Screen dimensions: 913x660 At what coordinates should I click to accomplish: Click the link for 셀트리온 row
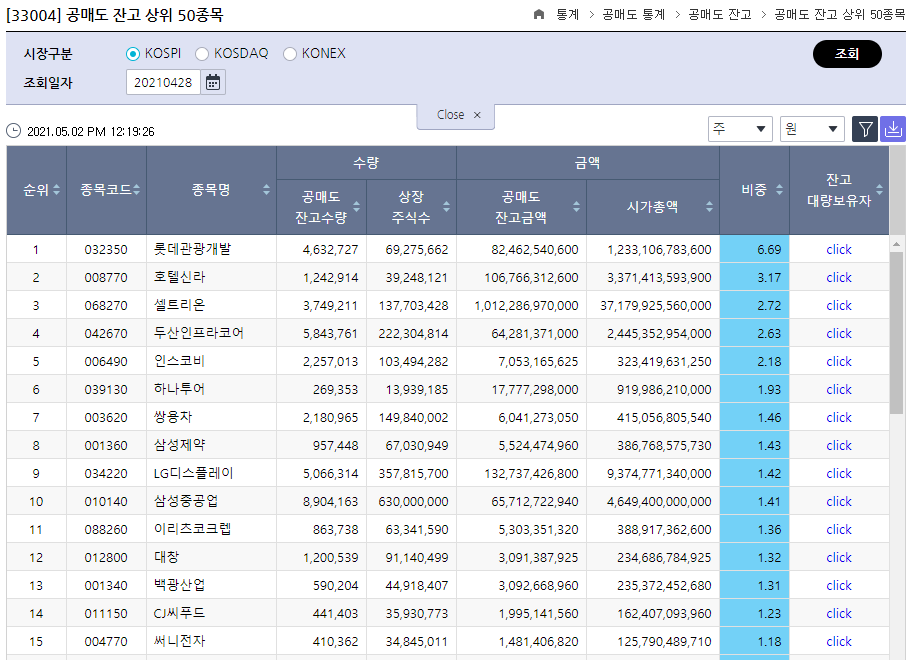[x=838, y=305]
